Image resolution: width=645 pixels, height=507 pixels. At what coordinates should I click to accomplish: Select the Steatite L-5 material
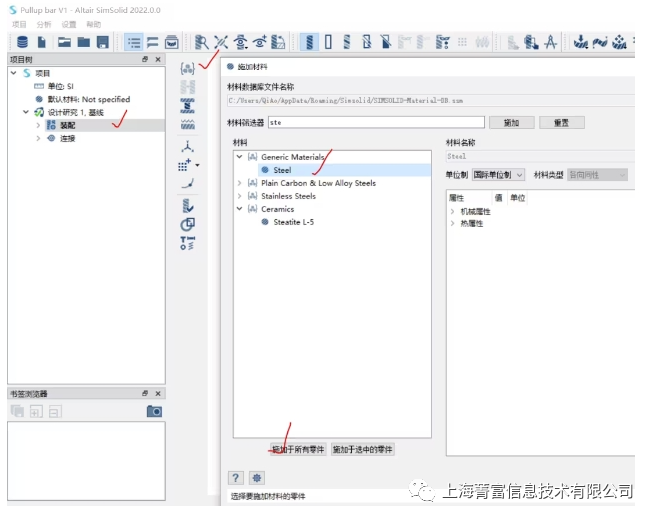(x=293, y=222)
